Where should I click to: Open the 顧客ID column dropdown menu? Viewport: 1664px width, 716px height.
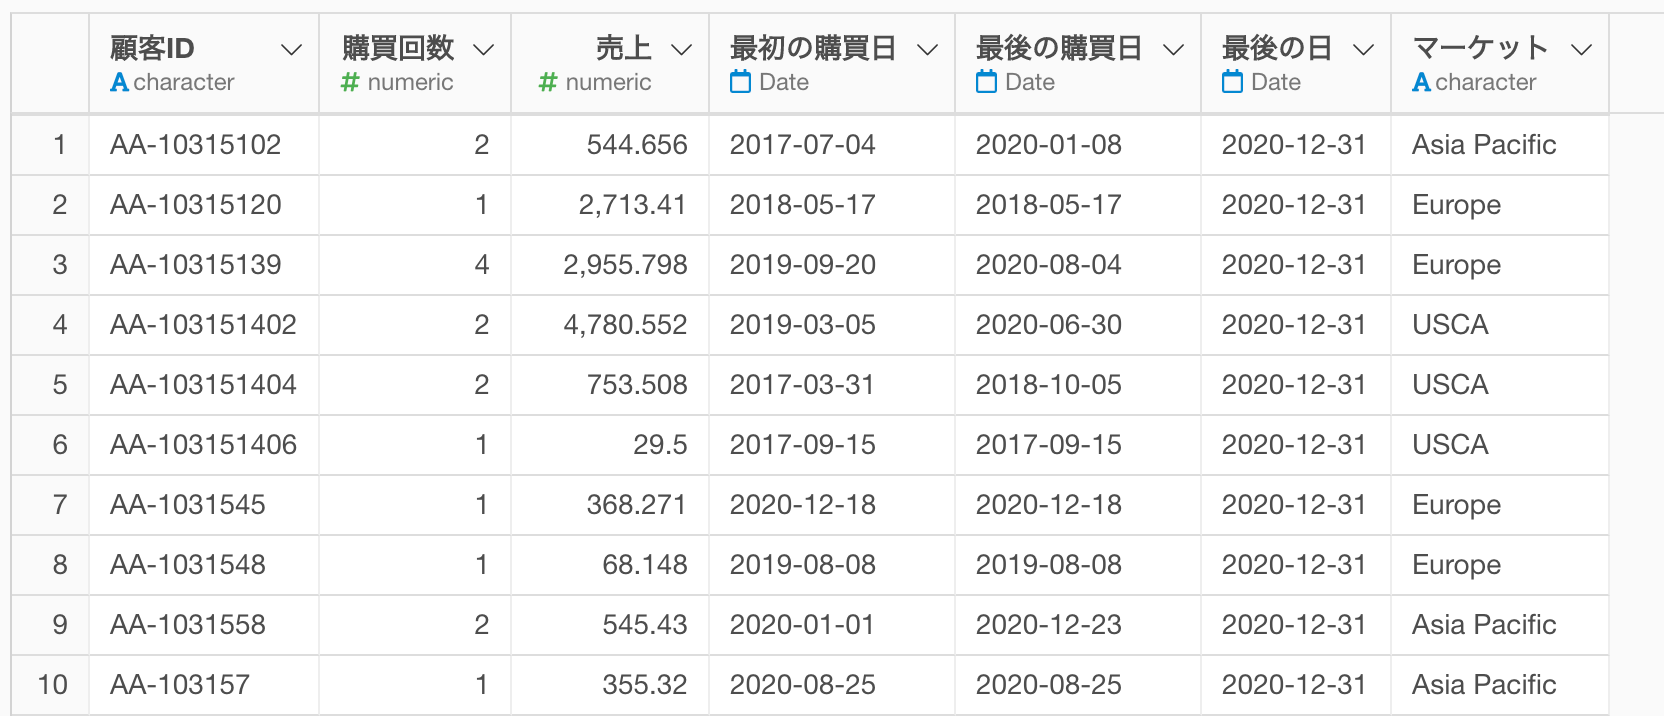click(291, 50)
